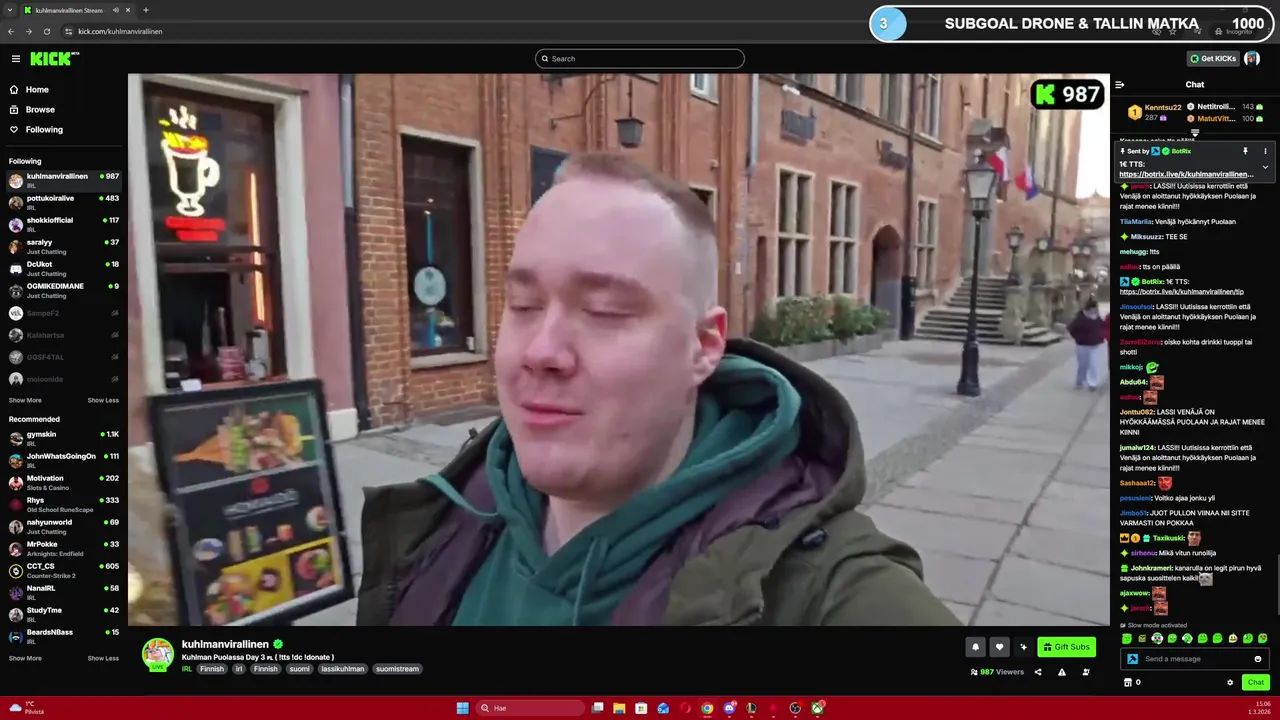Open shokkiofficial channel in Following list
The image size is (1280, 720).
point(64,224)
